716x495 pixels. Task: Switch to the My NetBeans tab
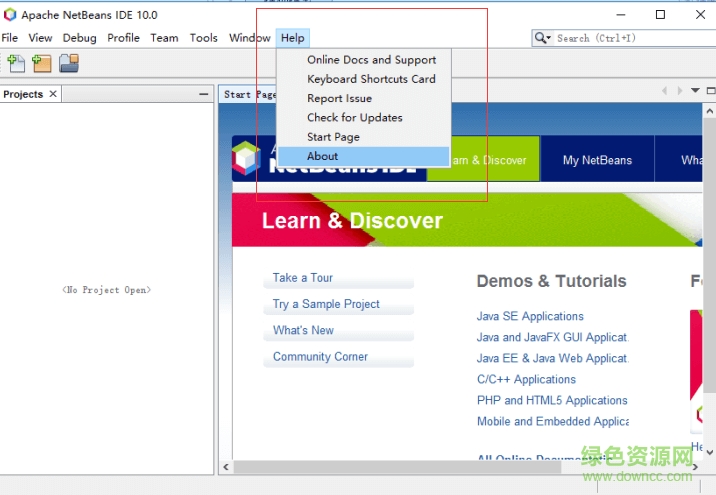pos(597,160)
